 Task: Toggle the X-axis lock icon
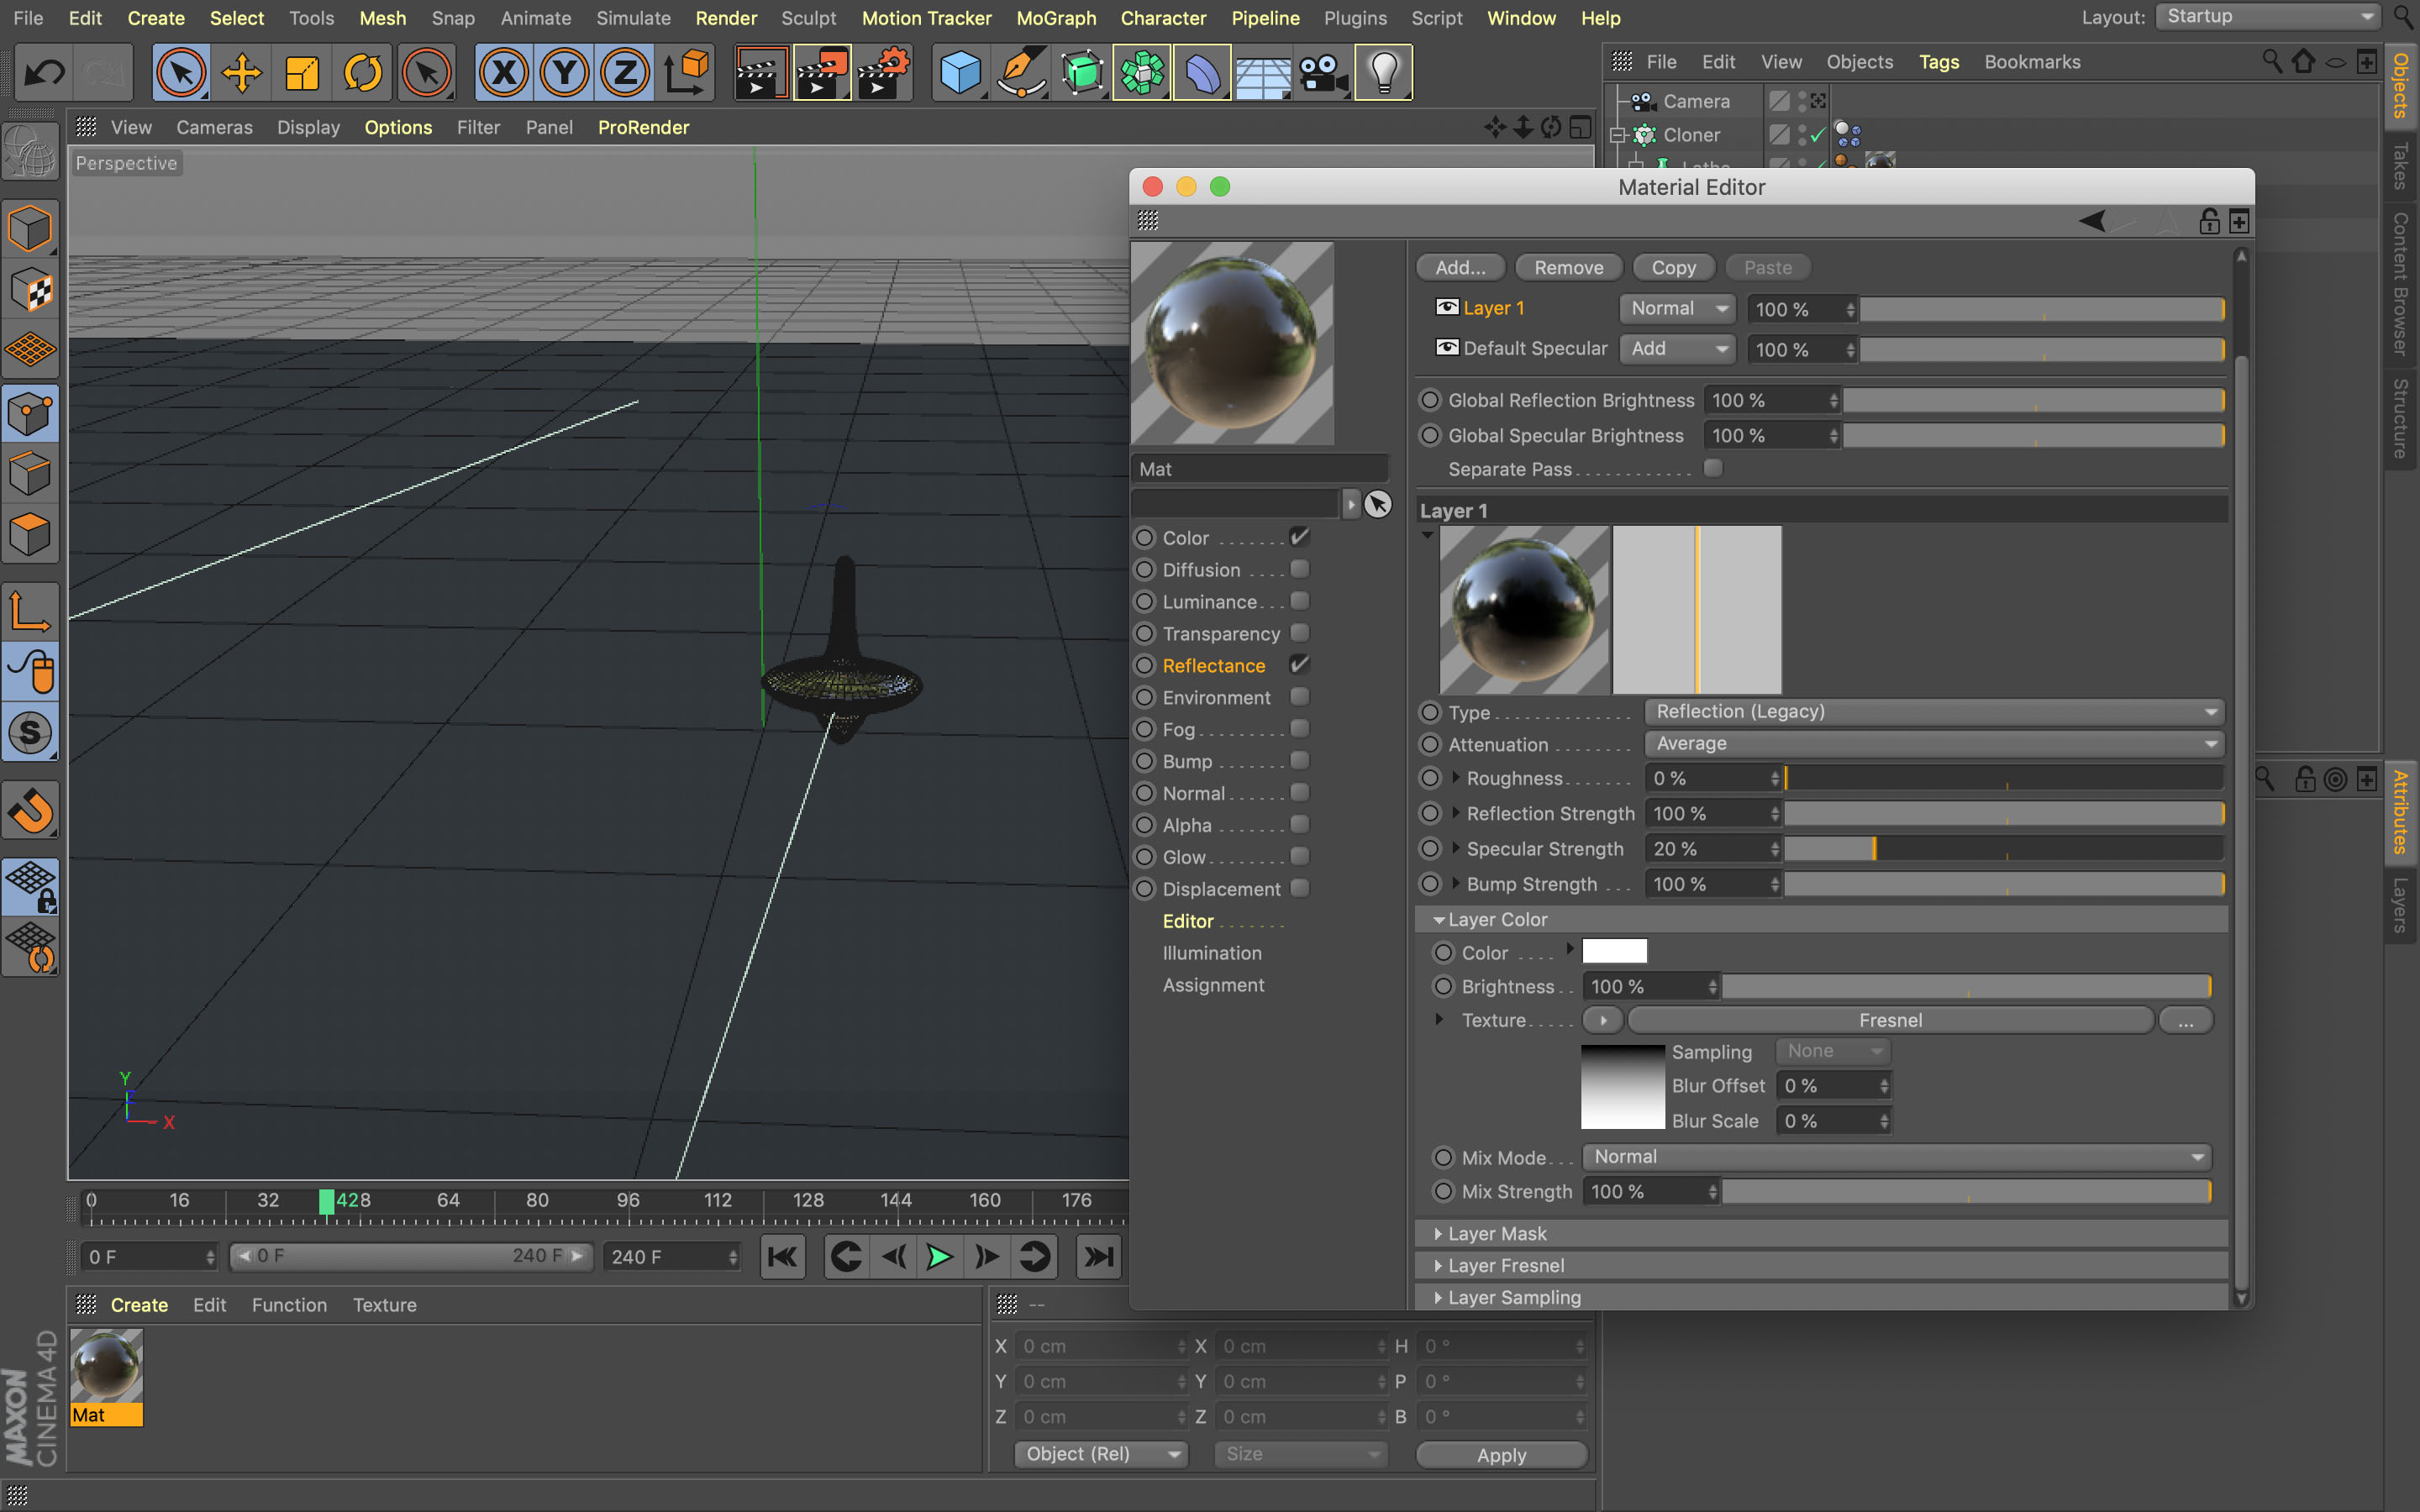pyautogui.click(x=503, y=73)
